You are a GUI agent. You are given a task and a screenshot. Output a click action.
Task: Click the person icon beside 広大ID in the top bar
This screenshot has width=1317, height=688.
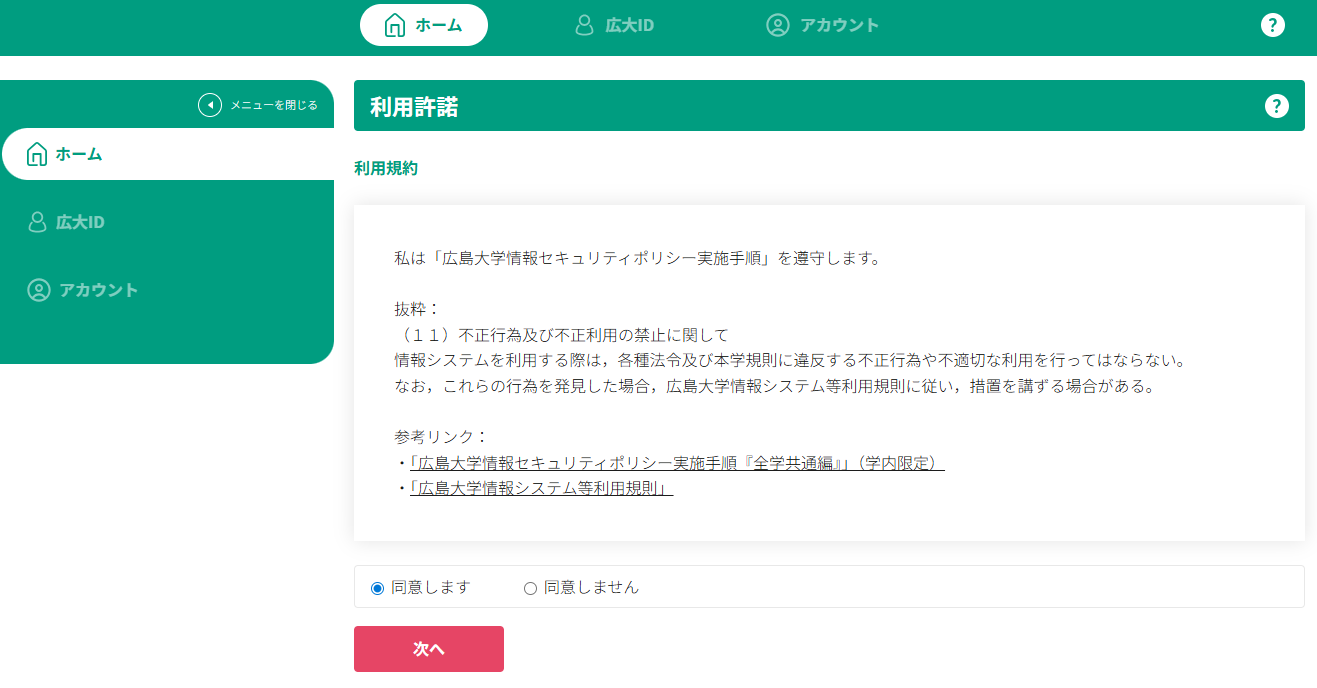585,25
